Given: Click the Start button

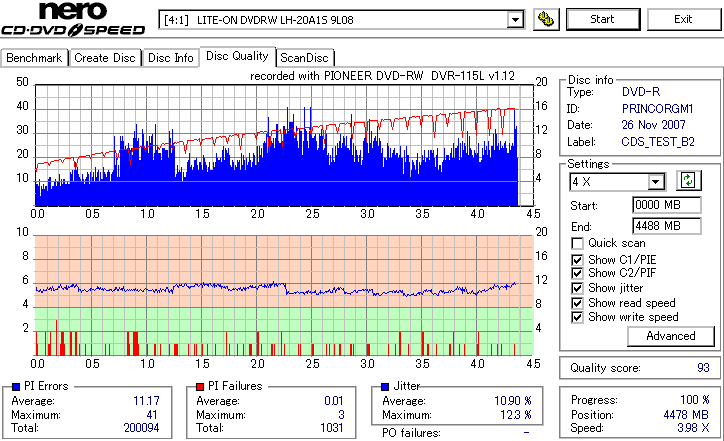Looking at the screenshot, I should click(x=603, y=19).
